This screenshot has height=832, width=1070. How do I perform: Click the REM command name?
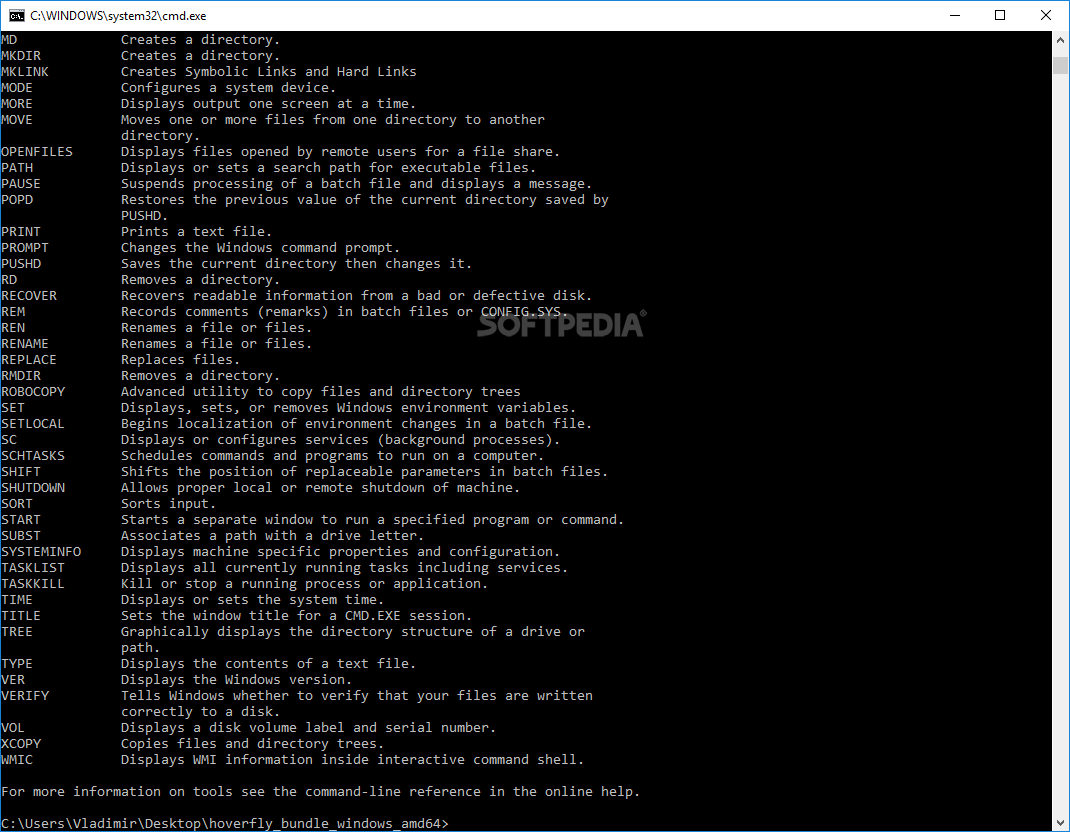point(13,312)
